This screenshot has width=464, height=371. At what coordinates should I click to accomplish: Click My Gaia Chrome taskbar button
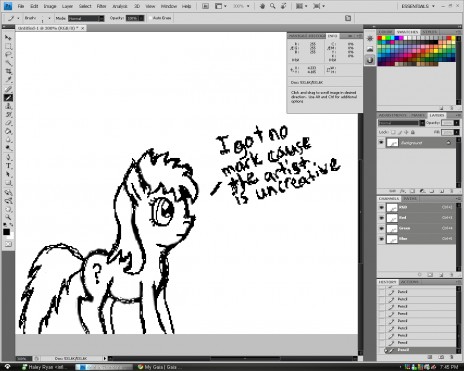(x=162, y=367)
